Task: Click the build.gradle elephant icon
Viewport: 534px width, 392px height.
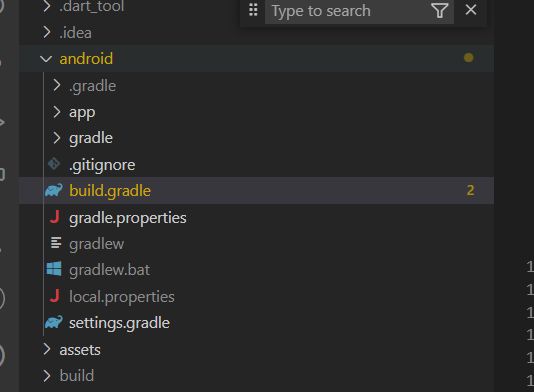Action: (54, 190)
